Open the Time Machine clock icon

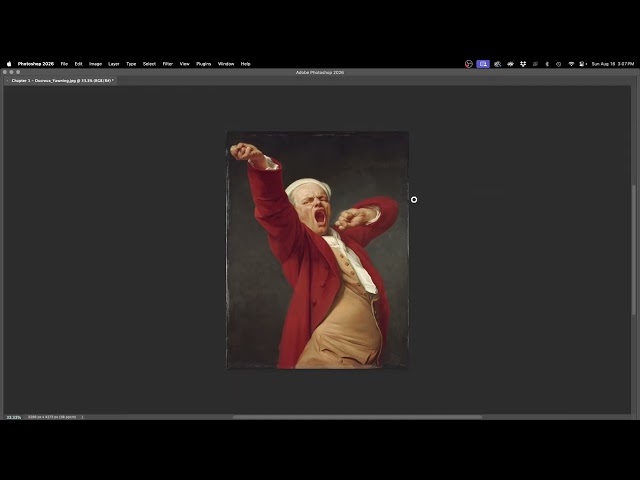[558, 64]
